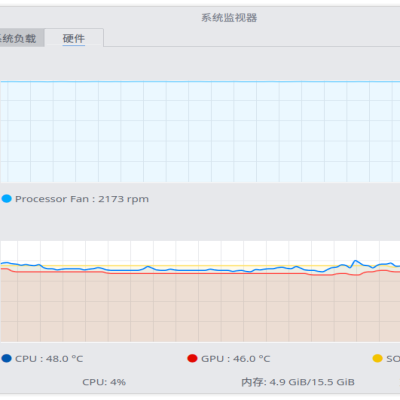Screen dimensions: 400x400
Task: Select the GPU : 46.0 °C label
Action: click(x=236, y=359)
